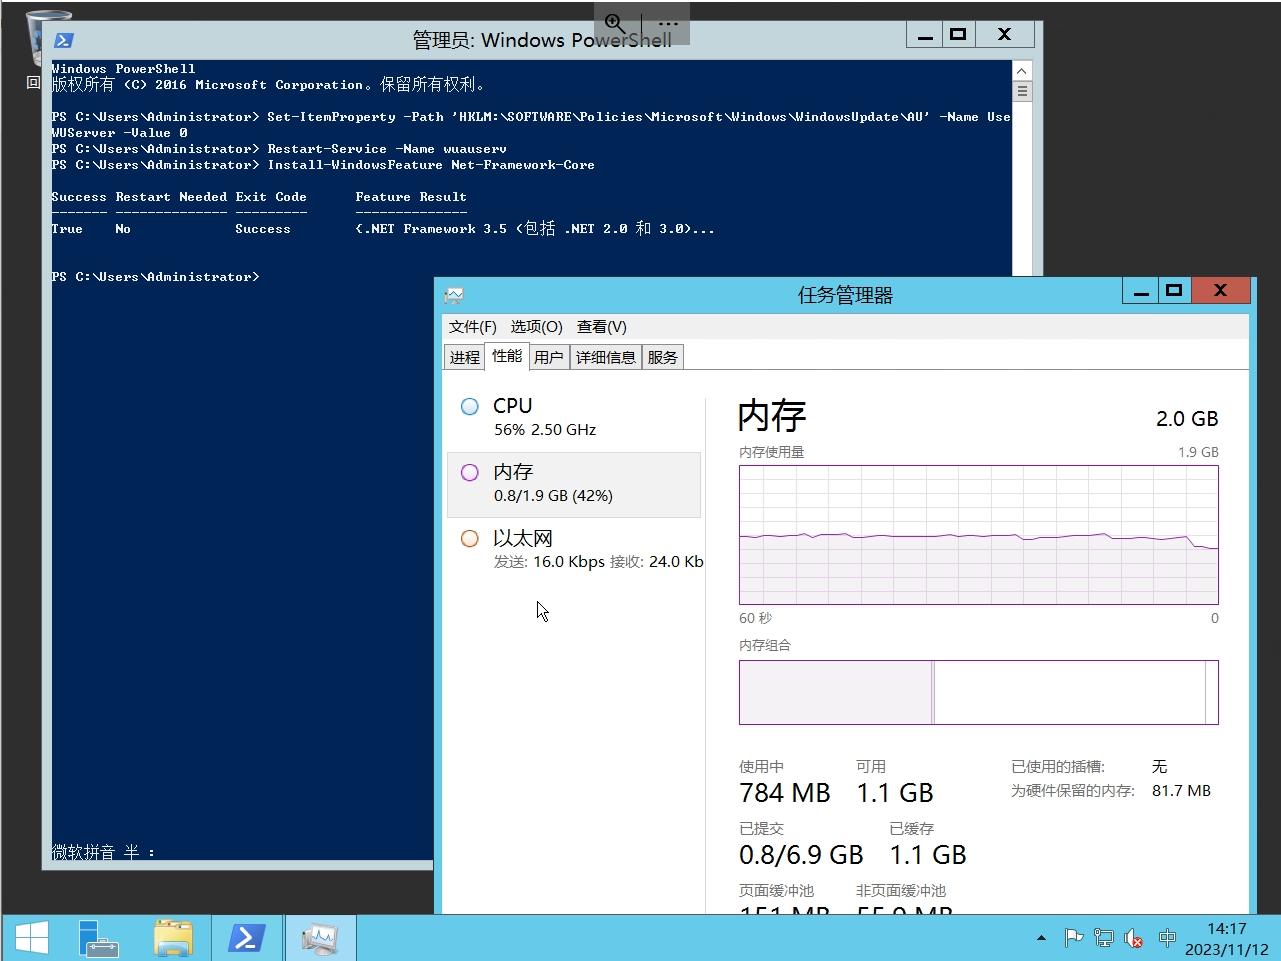Switch to the 服务 tab
This screenshot has width=1281, height=961.
click(662, 356)
